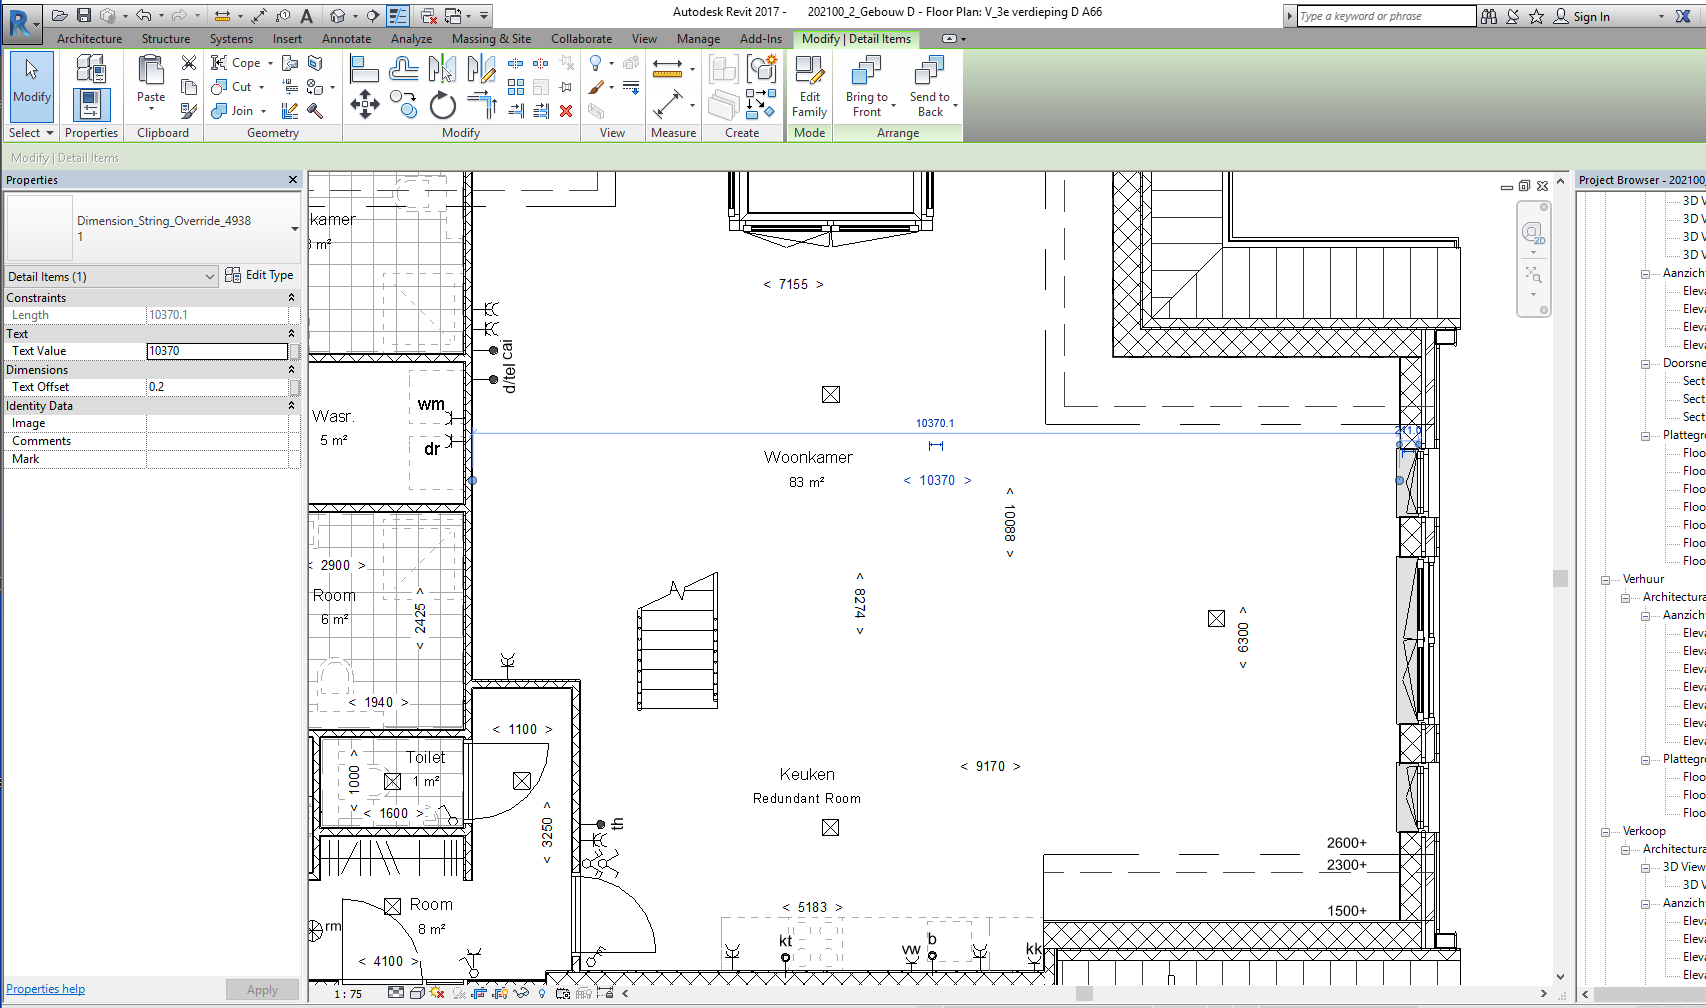This screenshot has height=1008, width=1706.
Task: Click the drawing area vertical scrollbar thumb
Action: [1560, 578]
